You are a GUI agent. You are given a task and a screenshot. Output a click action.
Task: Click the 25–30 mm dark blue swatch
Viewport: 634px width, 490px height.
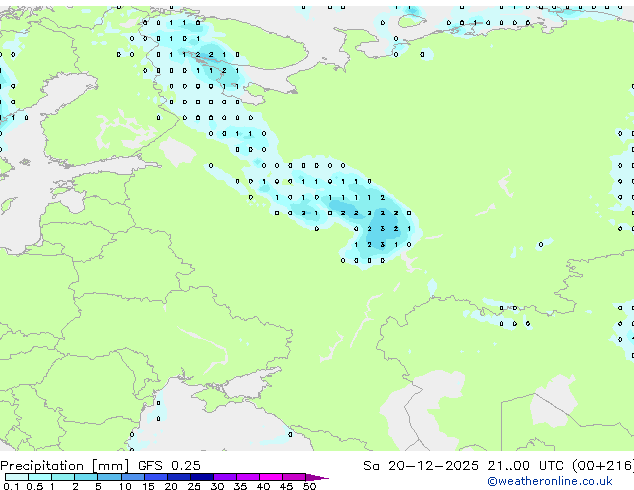[202, 477]
